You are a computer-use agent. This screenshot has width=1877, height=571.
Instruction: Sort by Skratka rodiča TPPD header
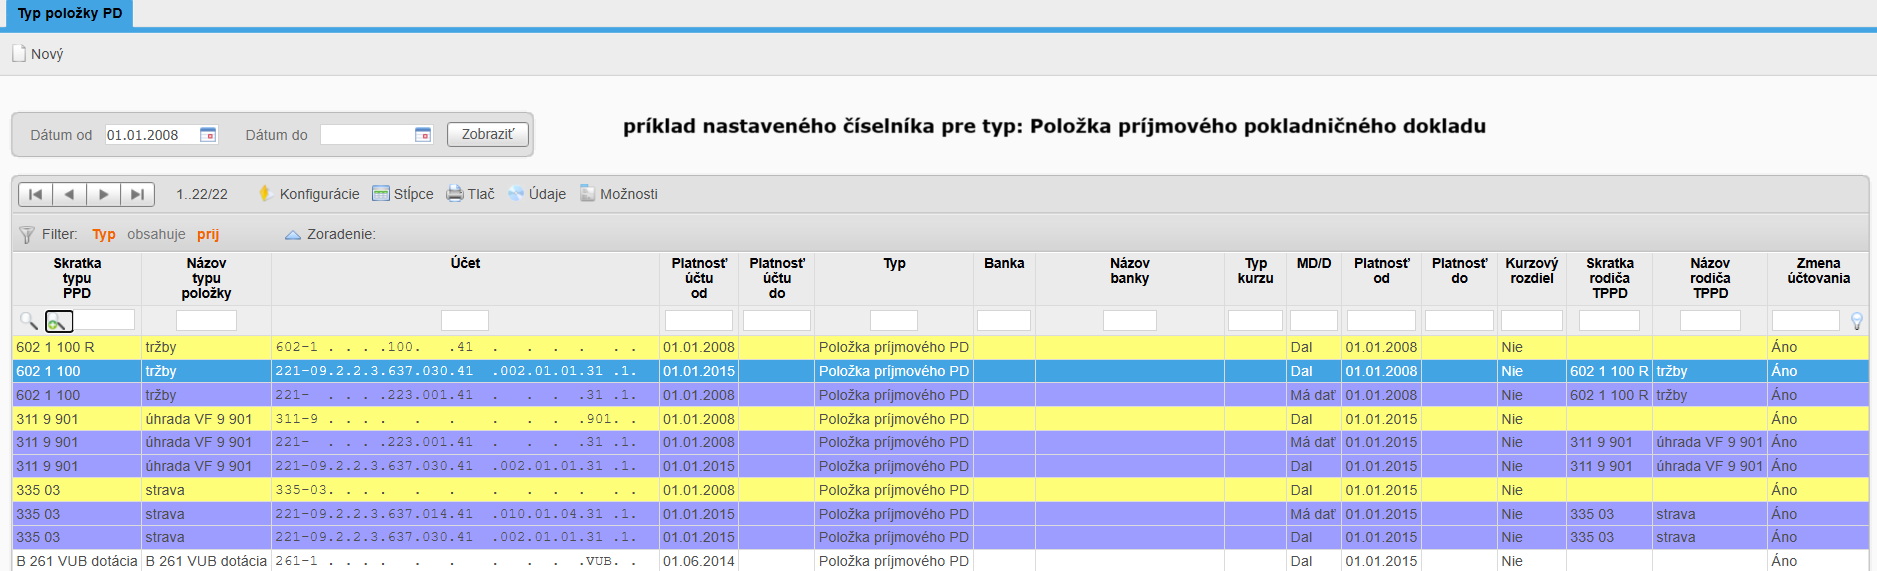point(1610,278)
